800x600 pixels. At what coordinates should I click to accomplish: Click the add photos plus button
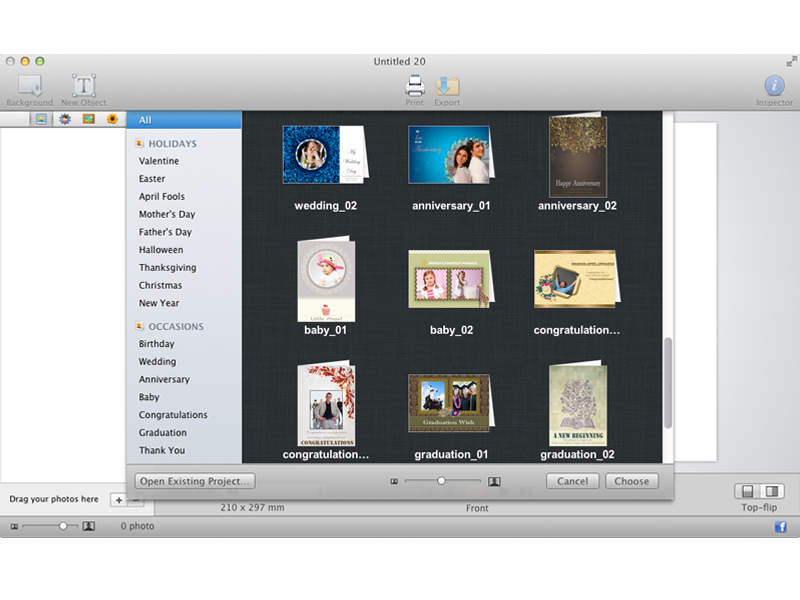(x=119, y=500)
